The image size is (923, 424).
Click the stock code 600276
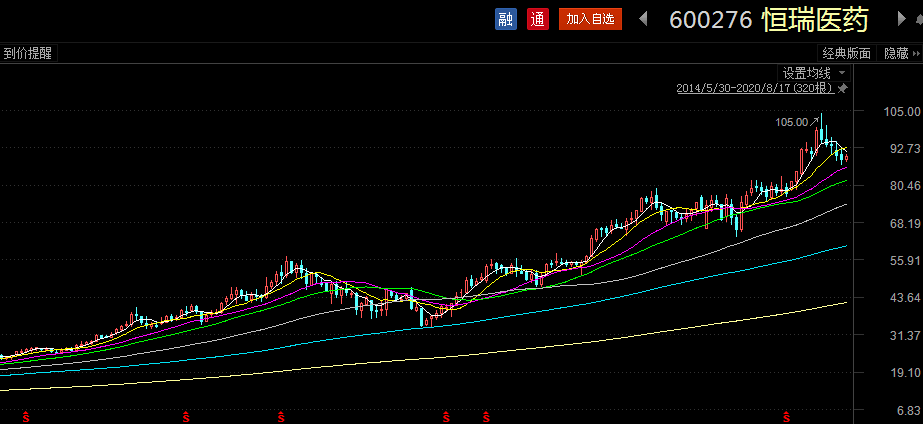point(710,20)
